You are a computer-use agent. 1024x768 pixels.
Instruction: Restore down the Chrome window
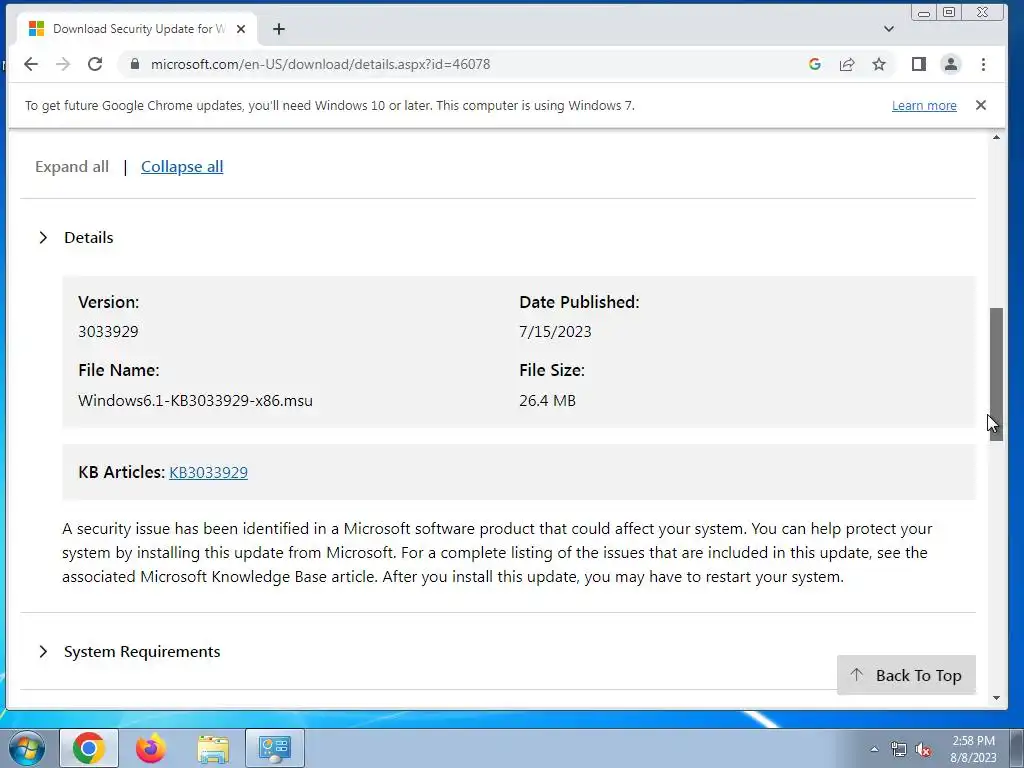[x=949, y=12]
